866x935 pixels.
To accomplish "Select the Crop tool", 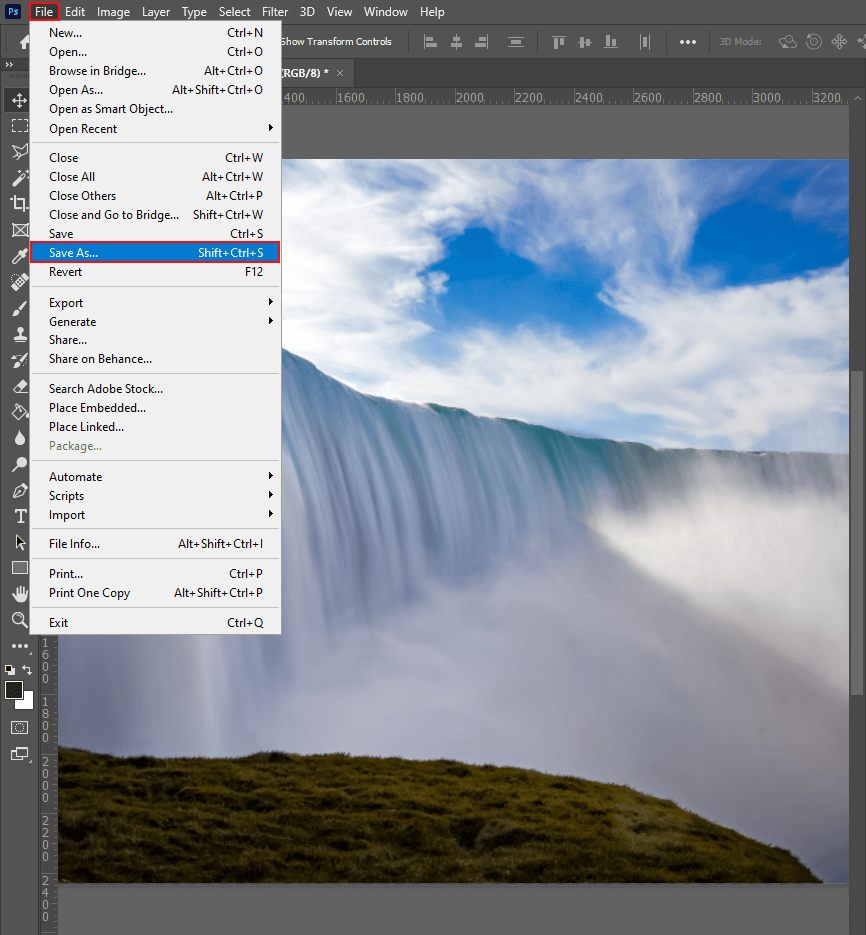I will click(x=19, y=204).
